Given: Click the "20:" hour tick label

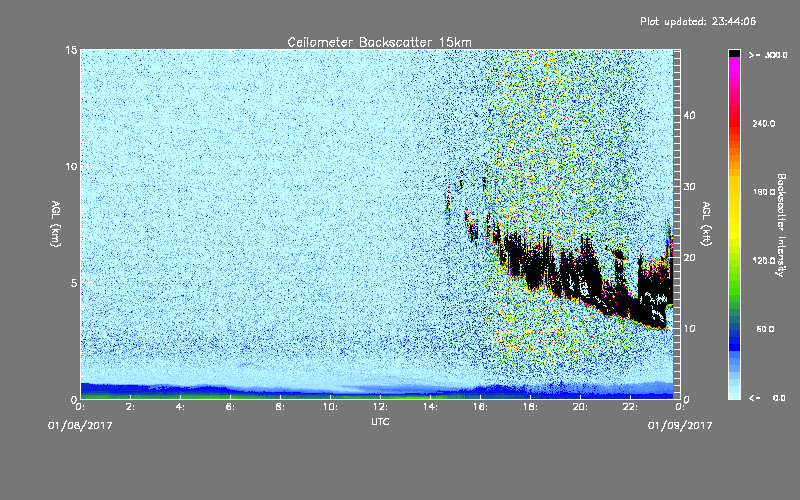Looking at the screenshot, I should pos(581,407).
